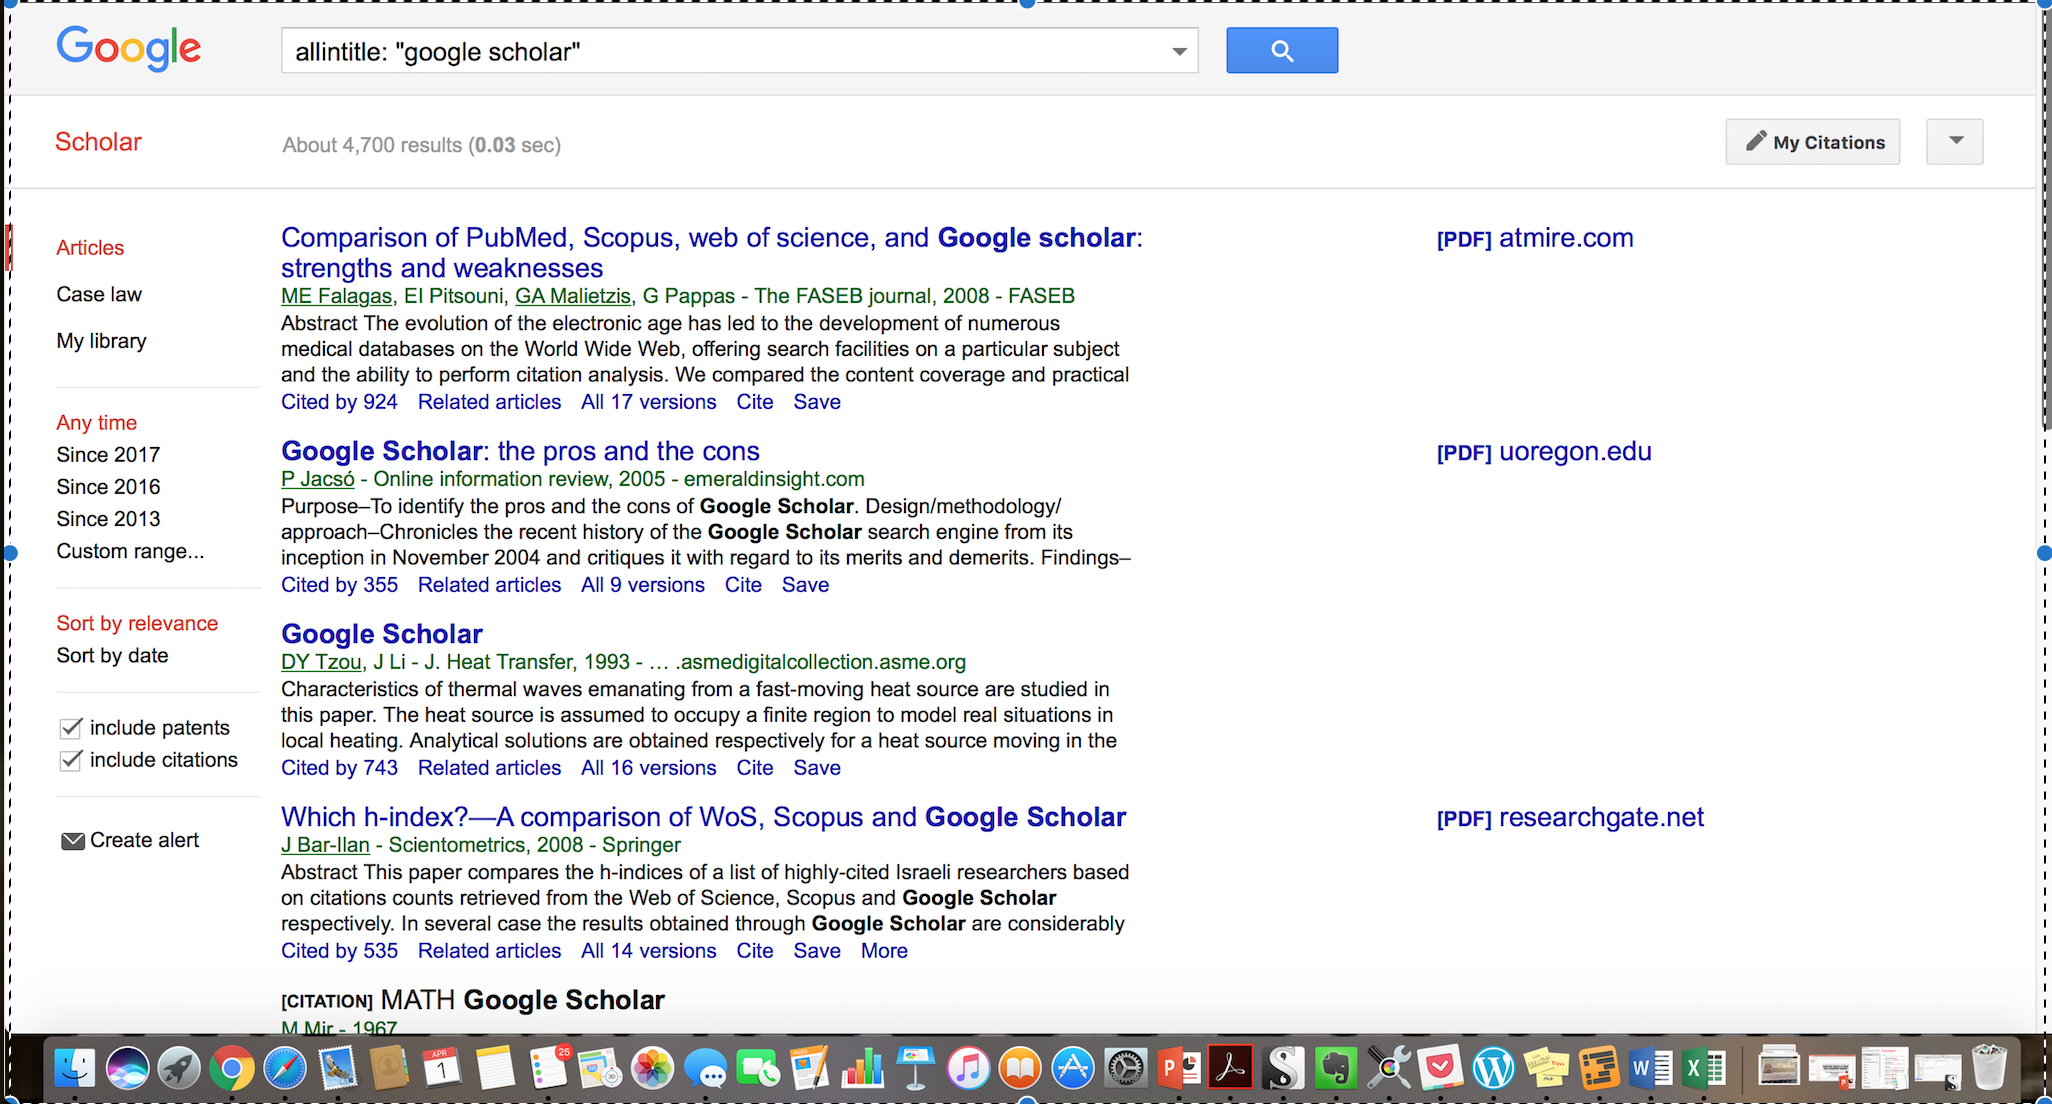The image size is (2052, 1104).
Task: Open the WordPress app in dock
Action: [x=1493, y=1069]
